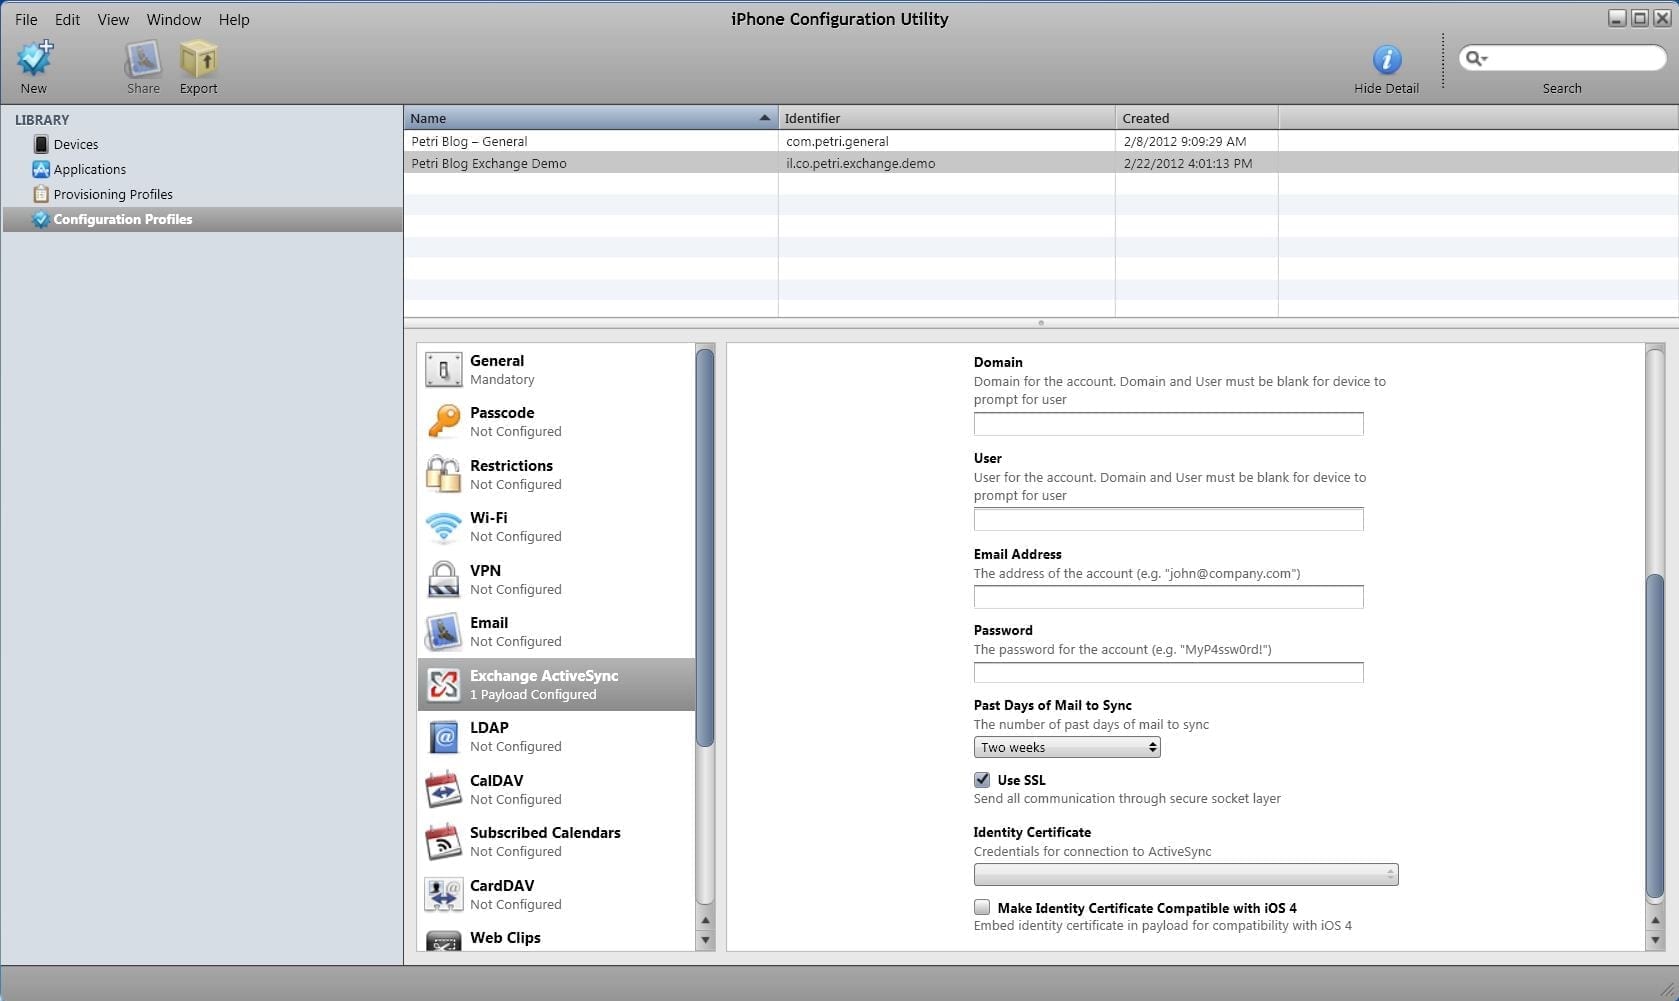The image size is (1679, 1001).
Task: Select Provisioning Profiles icon in Library
Action: pyautogui.click(x=41, y=194)
